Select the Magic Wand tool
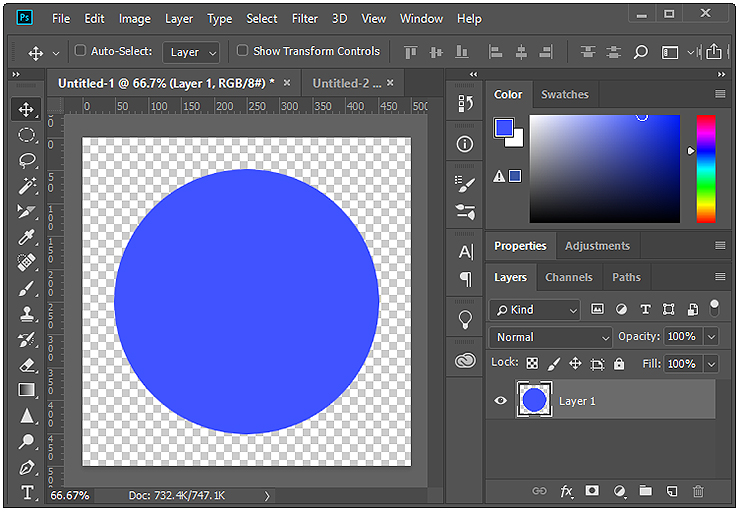 click(26, 185)
